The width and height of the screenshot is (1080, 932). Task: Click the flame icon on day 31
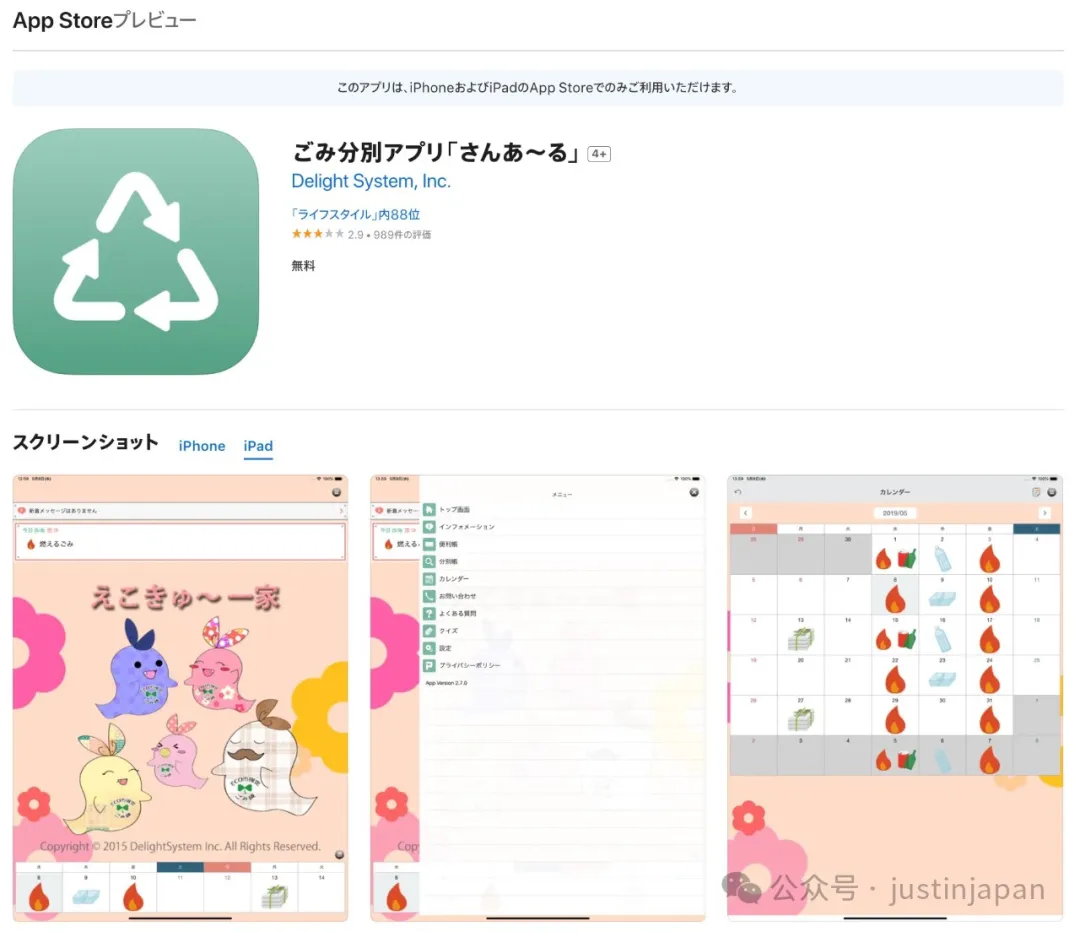[990, 720]
